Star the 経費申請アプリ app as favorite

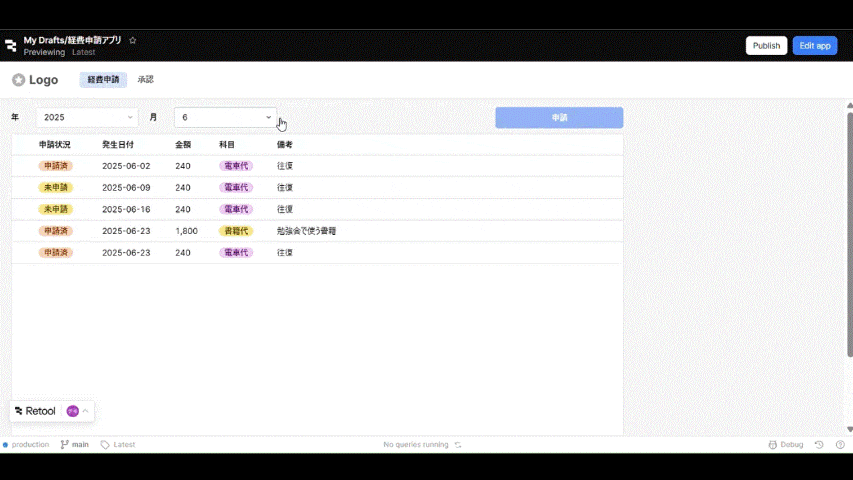pos(132,40)
